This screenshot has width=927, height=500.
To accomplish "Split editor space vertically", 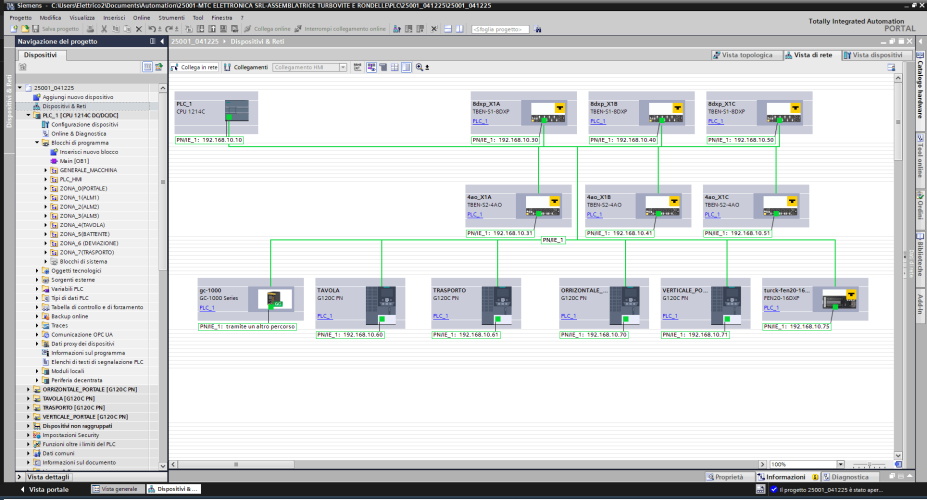I will 459,29.
